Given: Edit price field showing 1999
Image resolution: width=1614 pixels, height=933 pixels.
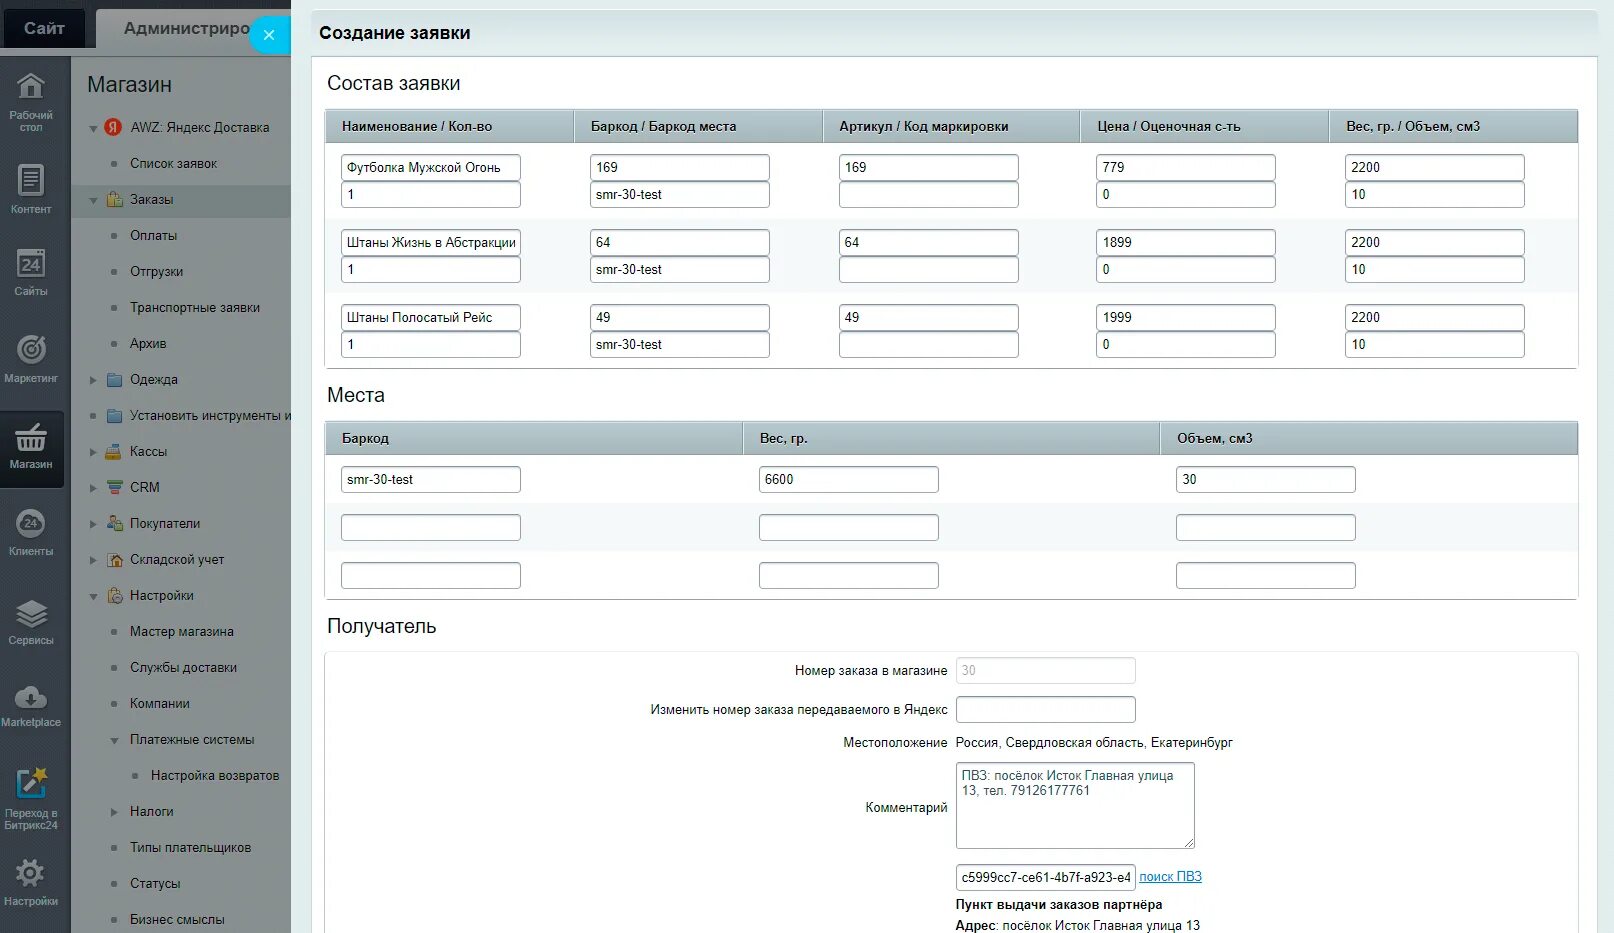Looking at the screenshot, I should 1186,317.
